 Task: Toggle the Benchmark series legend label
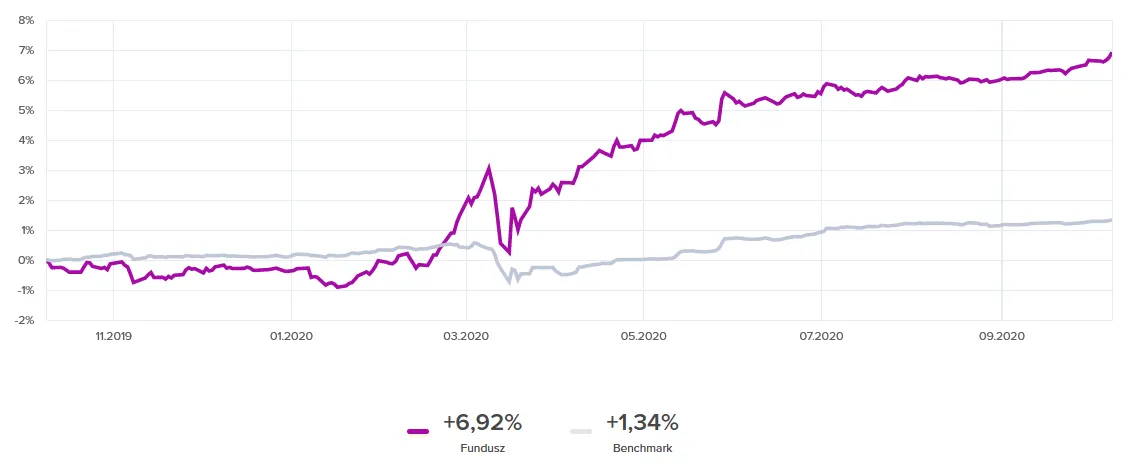tap(642, 448)
